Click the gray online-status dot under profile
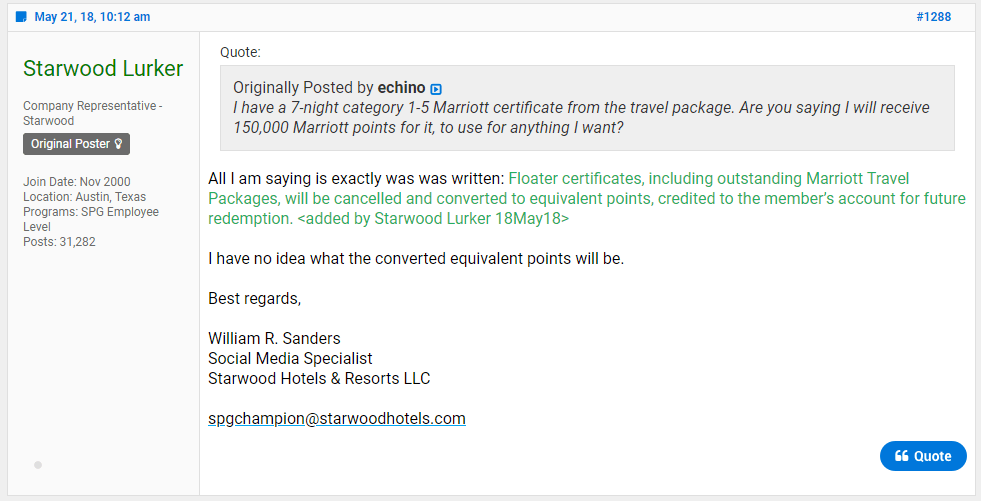Image resolution: width=981 pixels, height=501 pixels. click(x=38, y=465)
